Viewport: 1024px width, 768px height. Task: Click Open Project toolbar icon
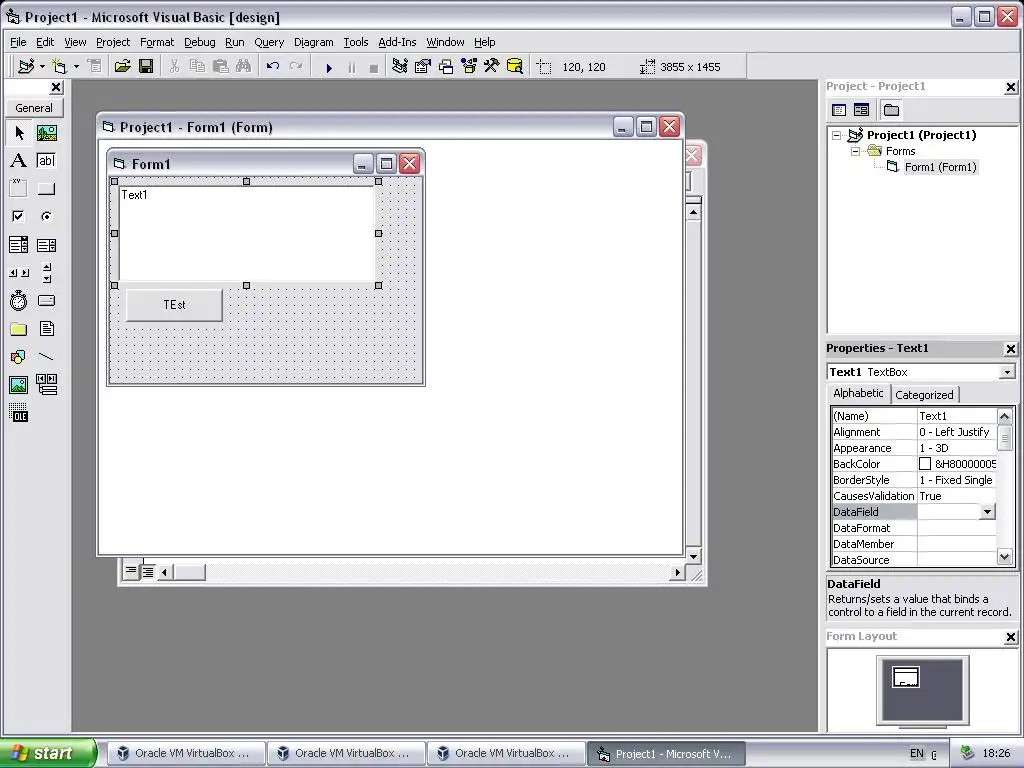(122, 67)
